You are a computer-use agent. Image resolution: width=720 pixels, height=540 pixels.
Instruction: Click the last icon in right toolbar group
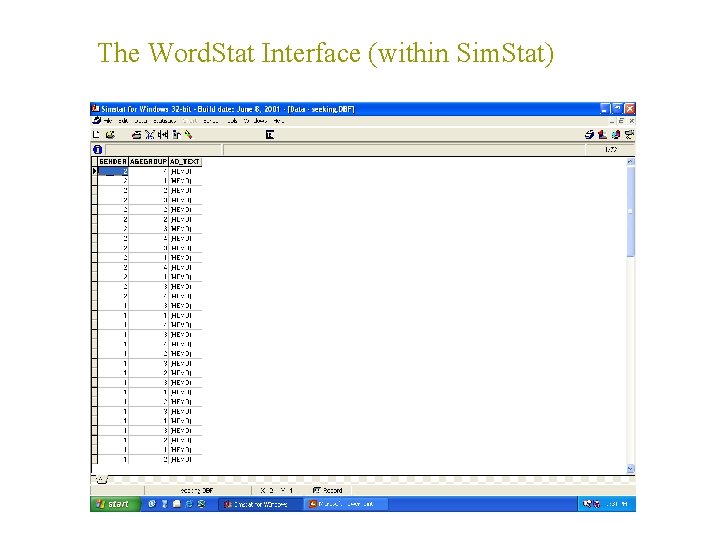[629, 135]
